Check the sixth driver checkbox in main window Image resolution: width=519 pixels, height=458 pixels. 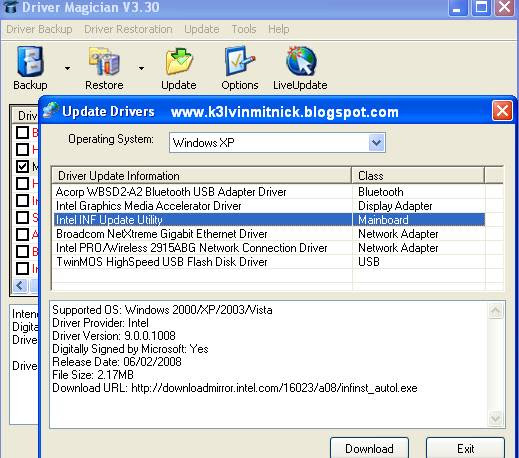click(22, 217)
